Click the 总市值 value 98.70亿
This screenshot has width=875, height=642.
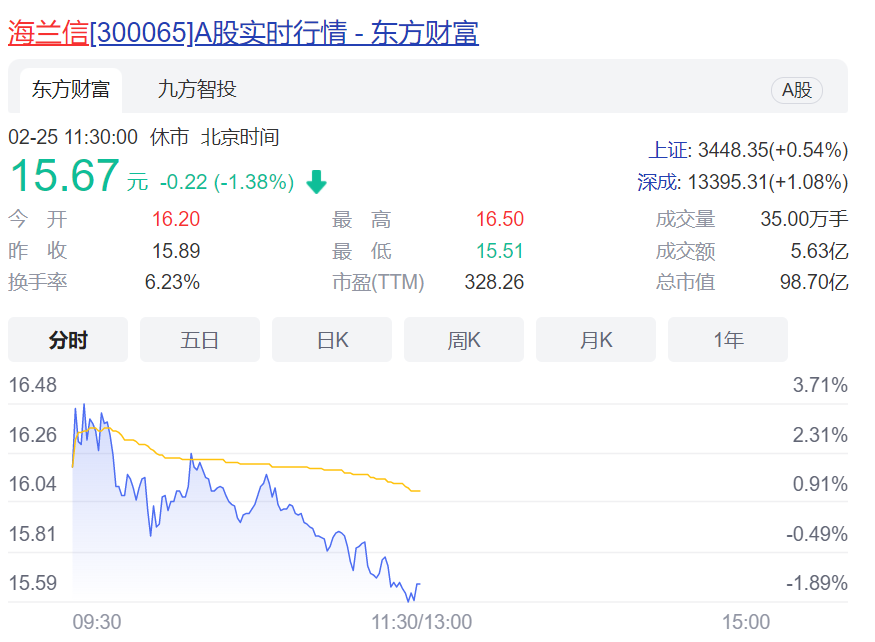pos(813,282)
